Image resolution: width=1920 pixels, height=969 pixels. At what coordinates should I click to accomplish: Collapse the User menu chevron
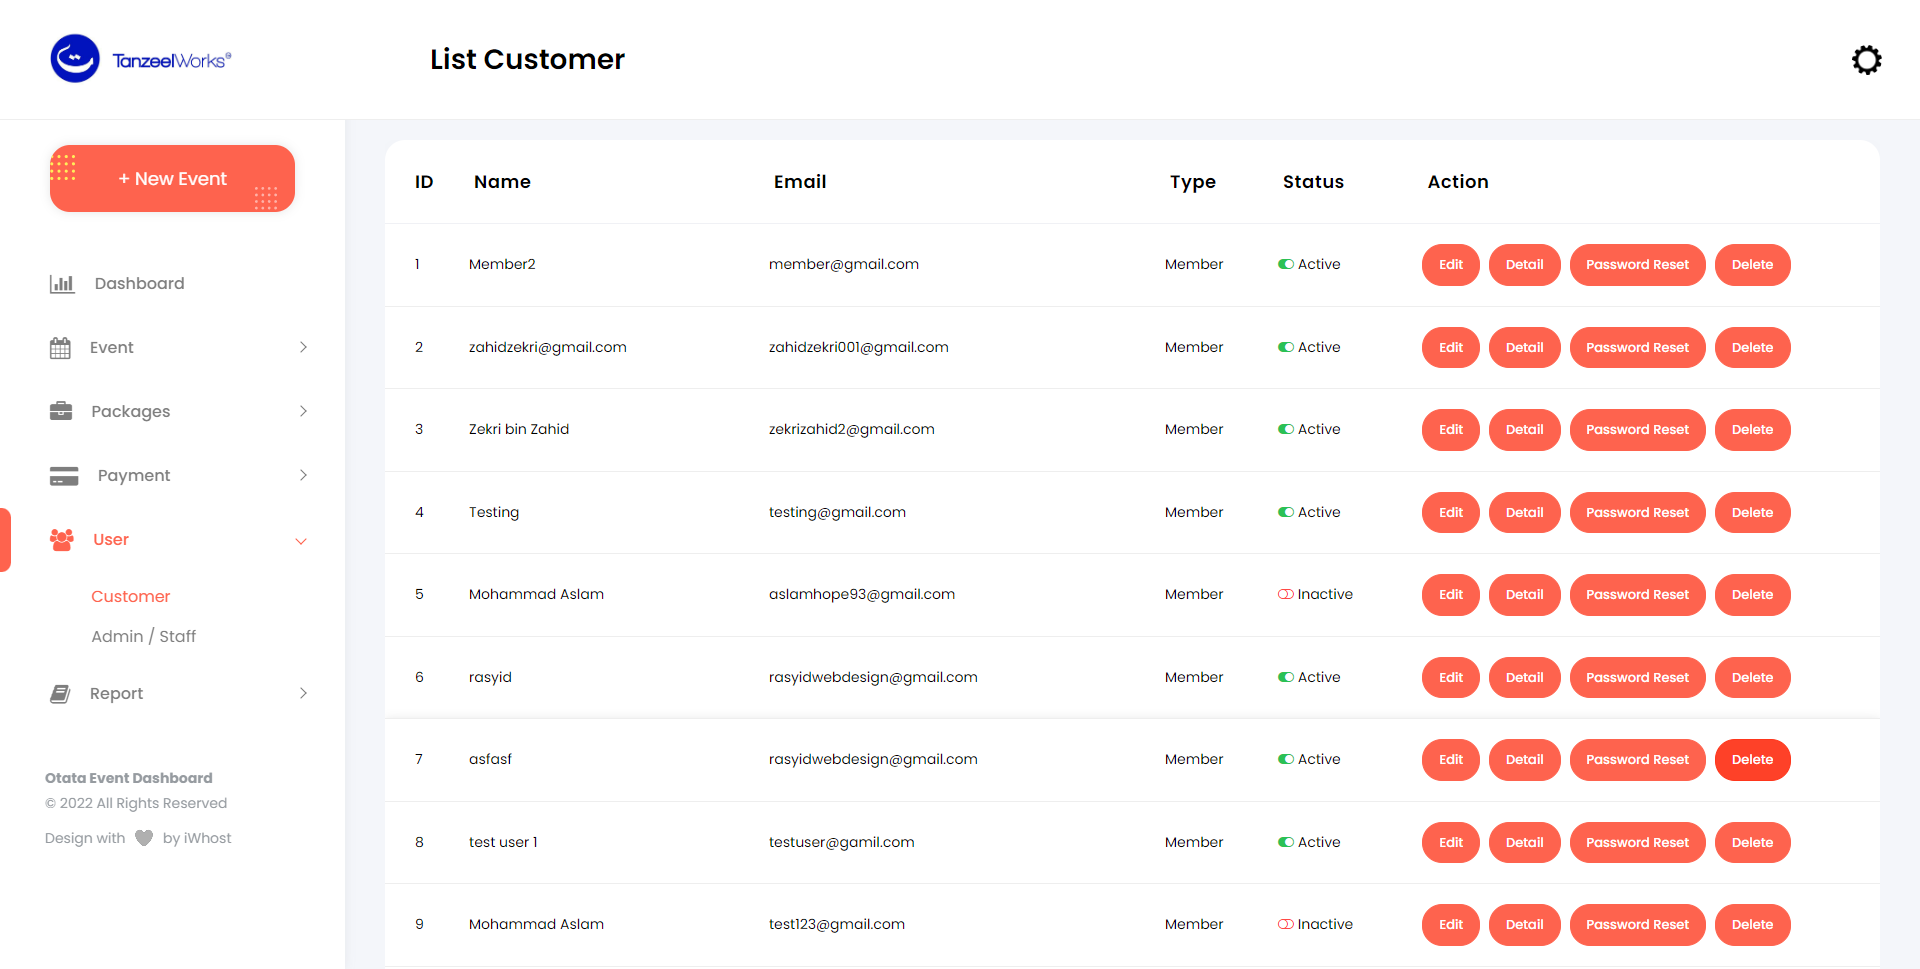pyautogui.click(x=301, y=541)
